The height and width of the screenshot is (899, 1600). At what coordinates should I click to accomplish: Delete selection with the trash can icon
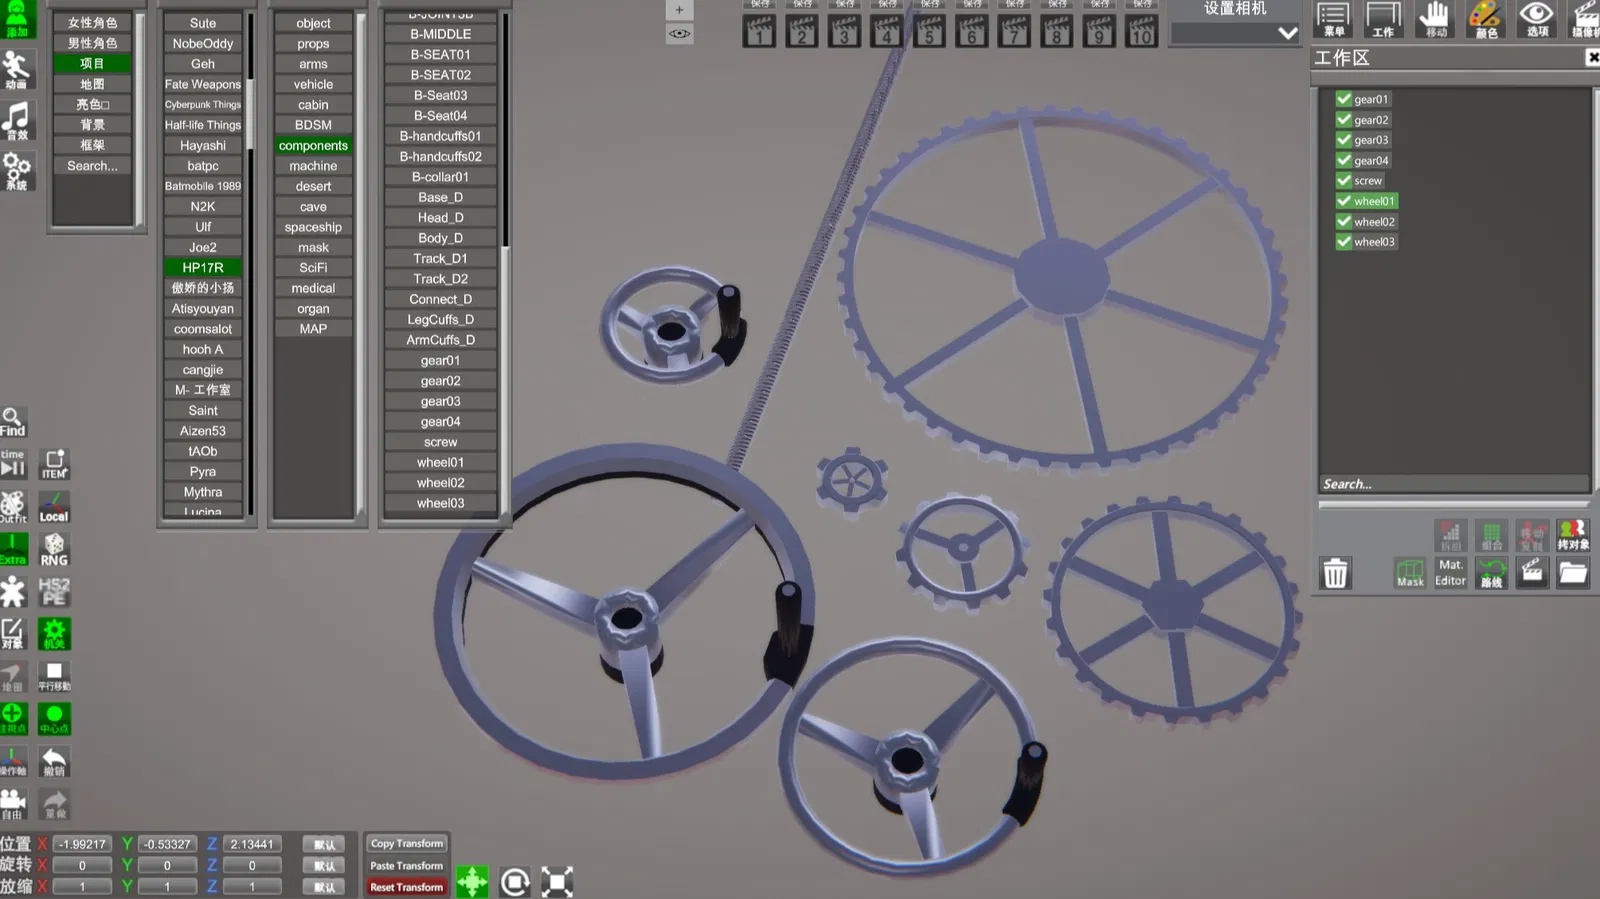1335,573
